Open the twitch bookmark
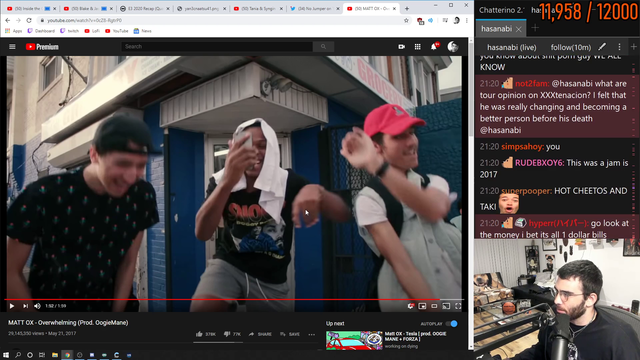Viewport: 640px width, 360px height. tap(69, 31)
